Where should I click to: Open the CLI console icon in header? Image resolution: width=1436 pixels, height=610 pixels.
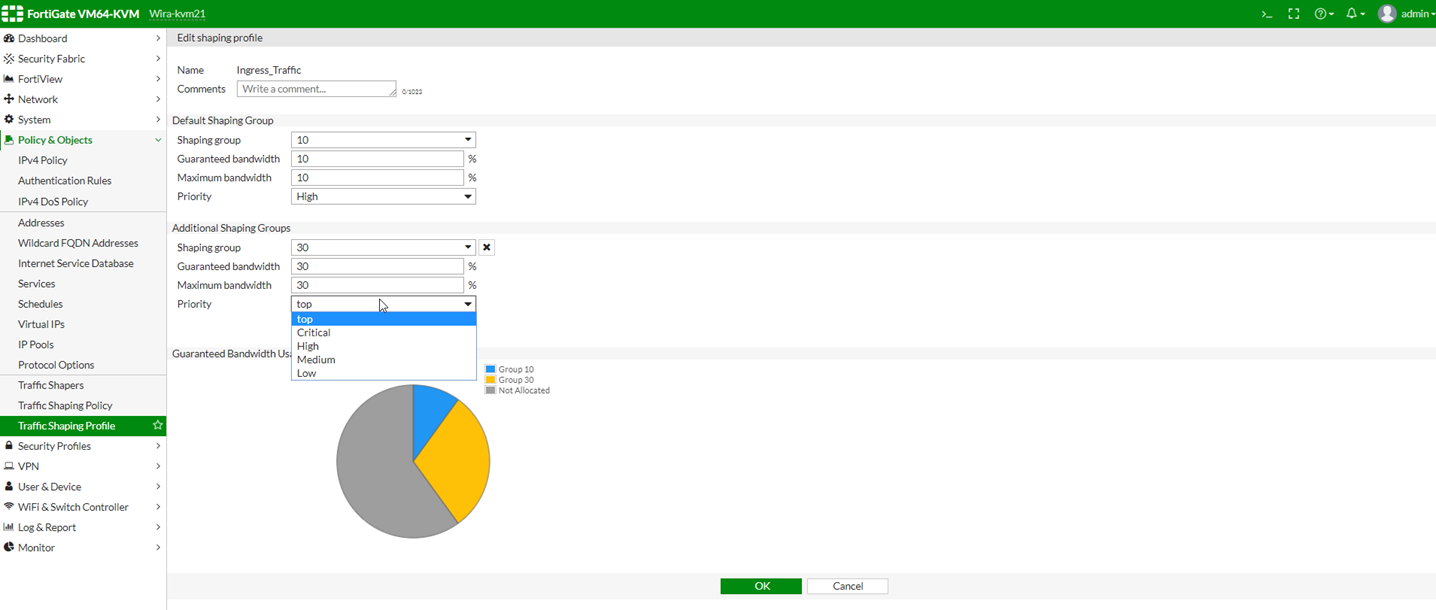tap(1266, 14)
